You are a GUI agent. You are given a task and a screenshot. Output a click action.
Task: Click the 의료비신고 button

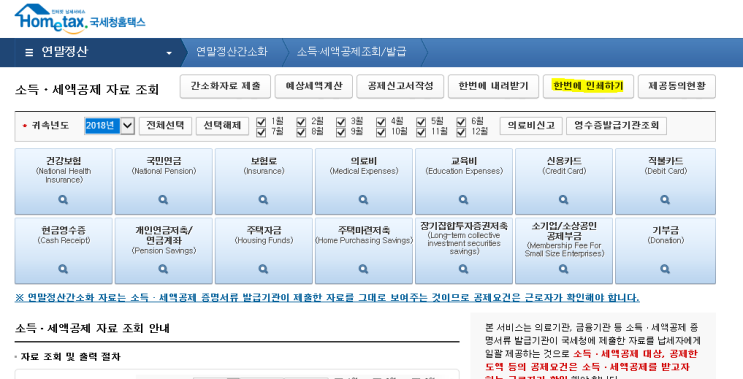click(x=531, y=126)
